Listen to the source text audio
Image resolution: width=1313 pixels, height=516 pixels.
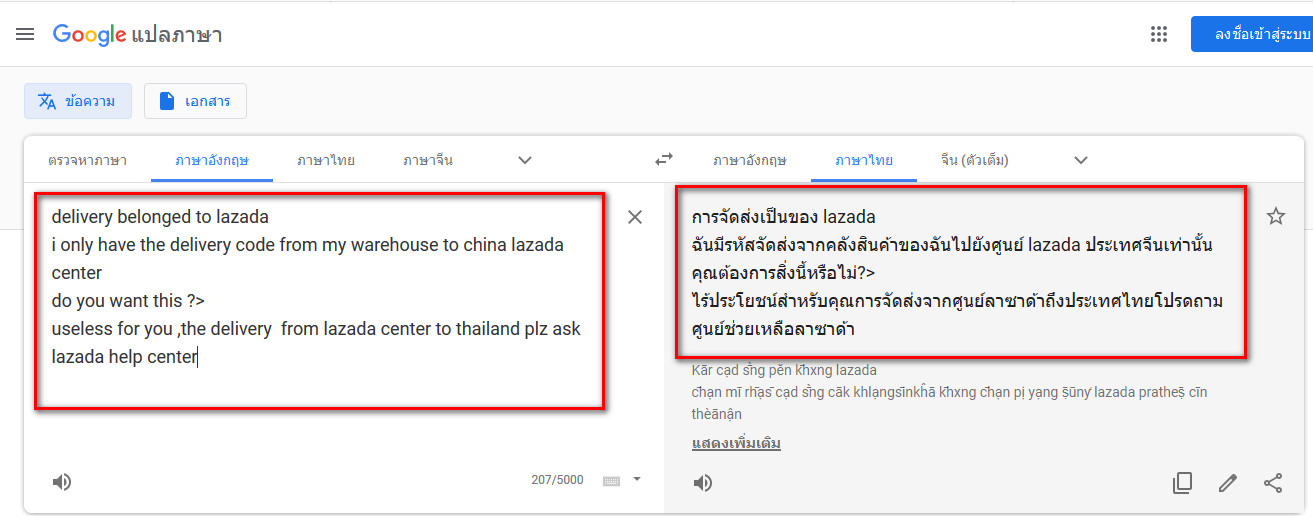click(x=62, y=482)
